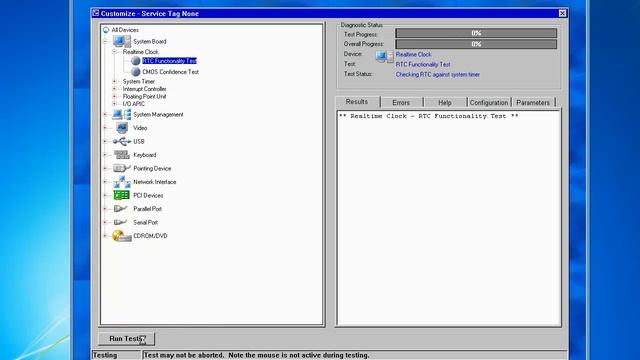Screen dimensions: 640x360
Task: Select the System Management icon
Action: point(122,114)
